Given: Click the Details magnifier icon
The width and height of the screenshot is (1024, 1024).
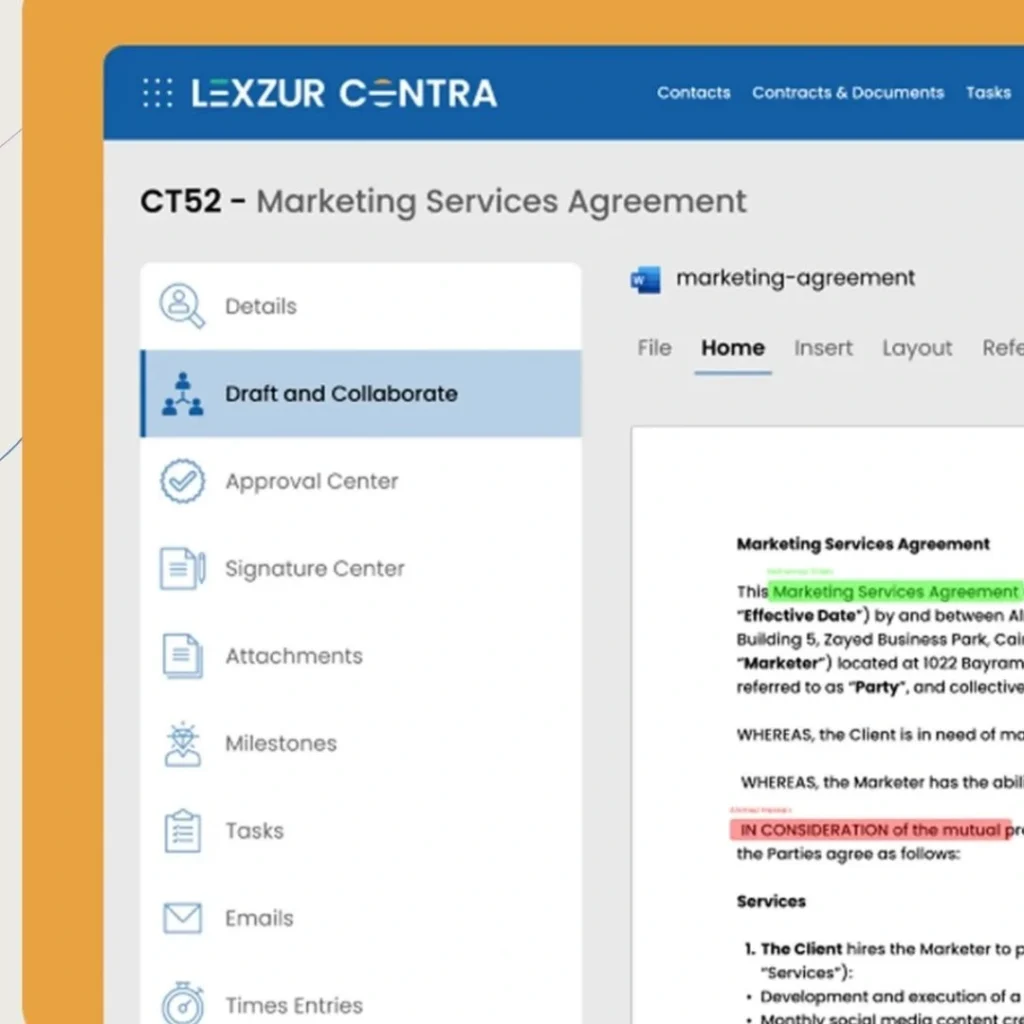Looking at the screenshot, I should point(182,306).
